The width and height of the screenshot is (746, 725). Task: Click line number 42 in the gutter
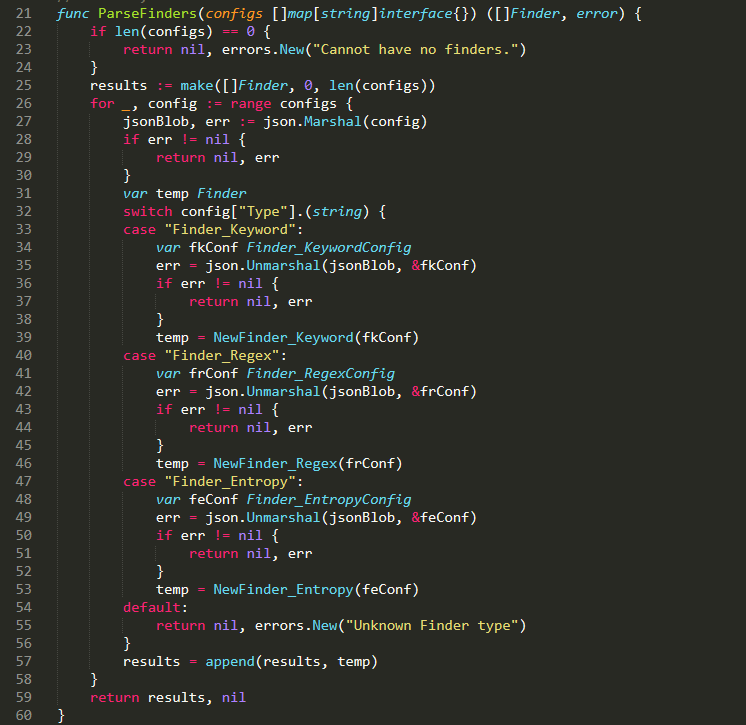point(23,392)
